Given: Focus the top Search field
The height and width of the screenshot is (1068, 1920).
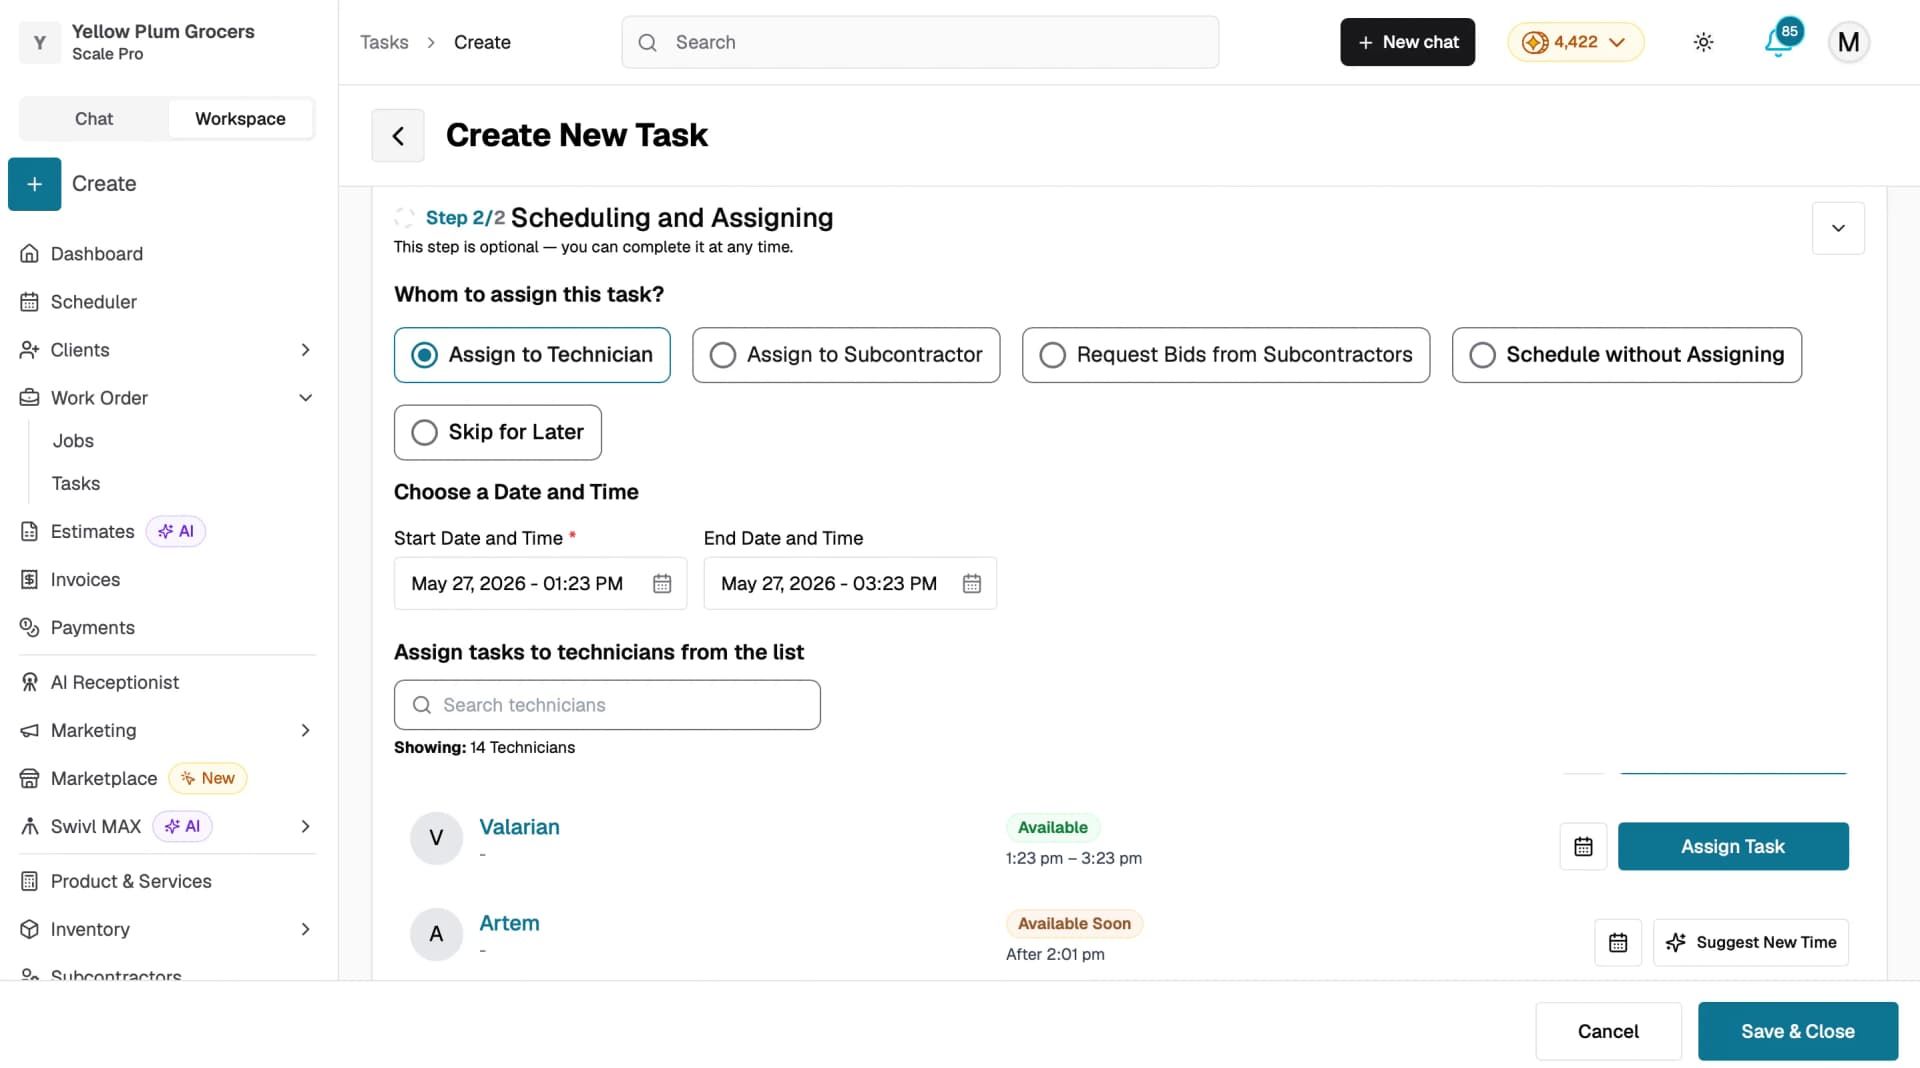Looking at the screenshot, I should 920,42.
